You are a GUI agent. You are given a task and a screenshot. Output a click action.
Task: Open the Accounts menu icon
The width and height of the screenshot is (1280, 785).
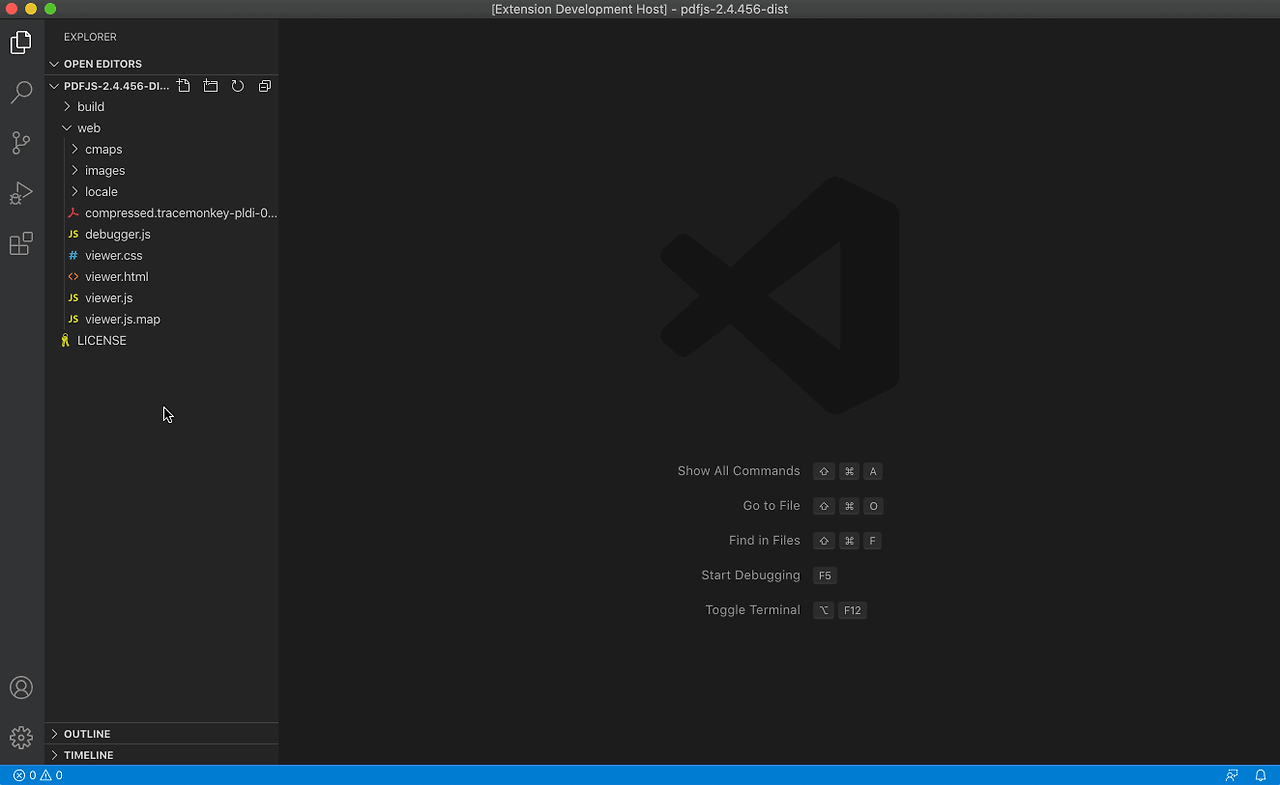click(x=21, y=688)
